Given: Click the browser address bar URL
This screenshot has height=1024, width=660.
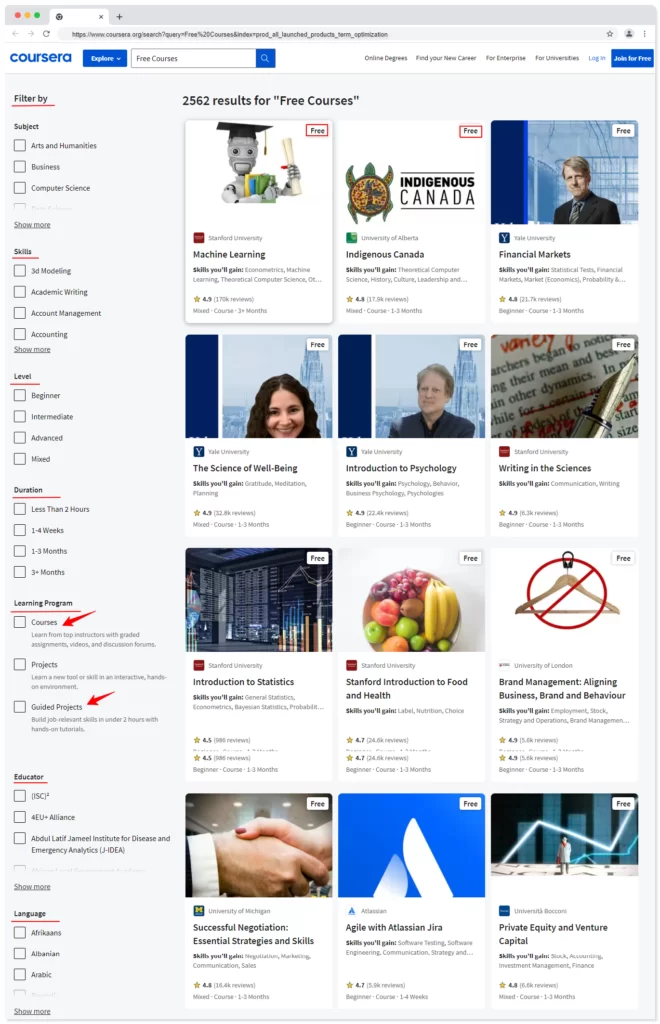Looking at the screenshot, I should 229,34.
